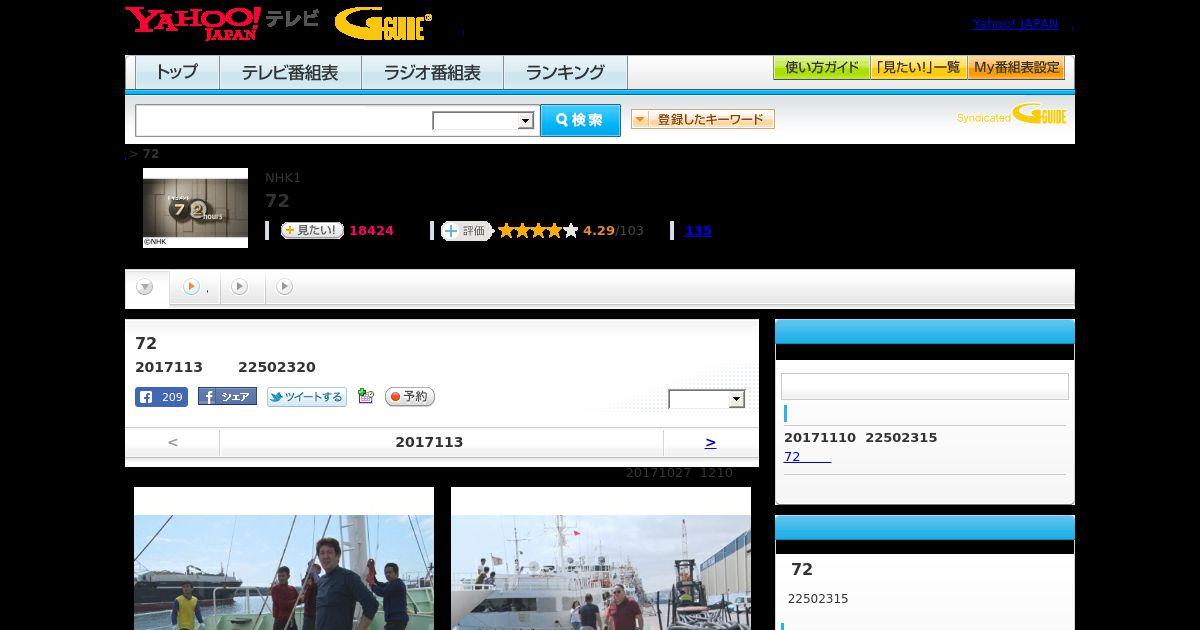1200x630 pixels.
Task: Click the 4.29 rating score
Action: [599, 231]
